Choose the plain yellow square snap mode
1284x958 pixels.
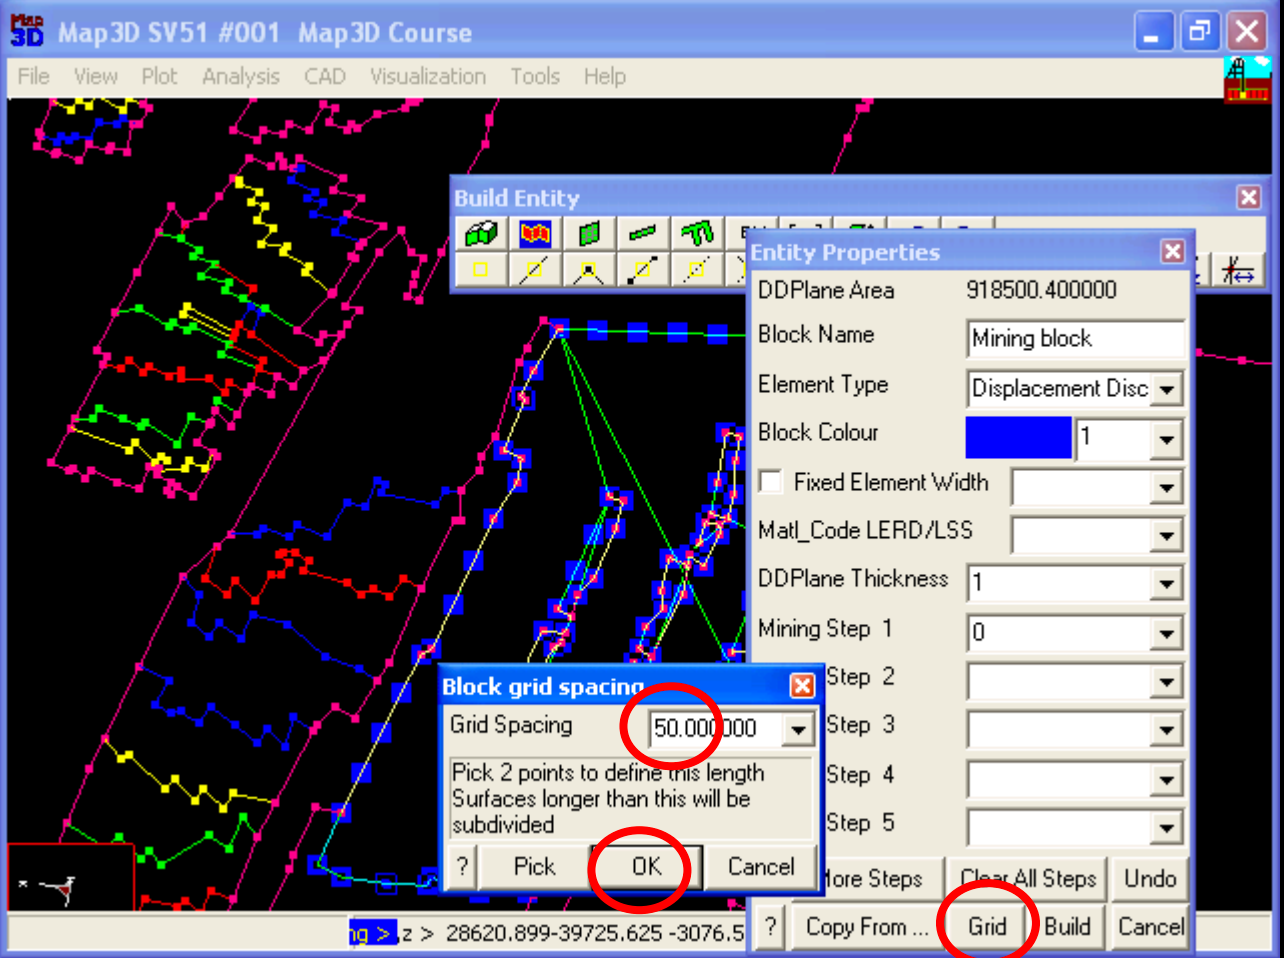pos(481,269)
